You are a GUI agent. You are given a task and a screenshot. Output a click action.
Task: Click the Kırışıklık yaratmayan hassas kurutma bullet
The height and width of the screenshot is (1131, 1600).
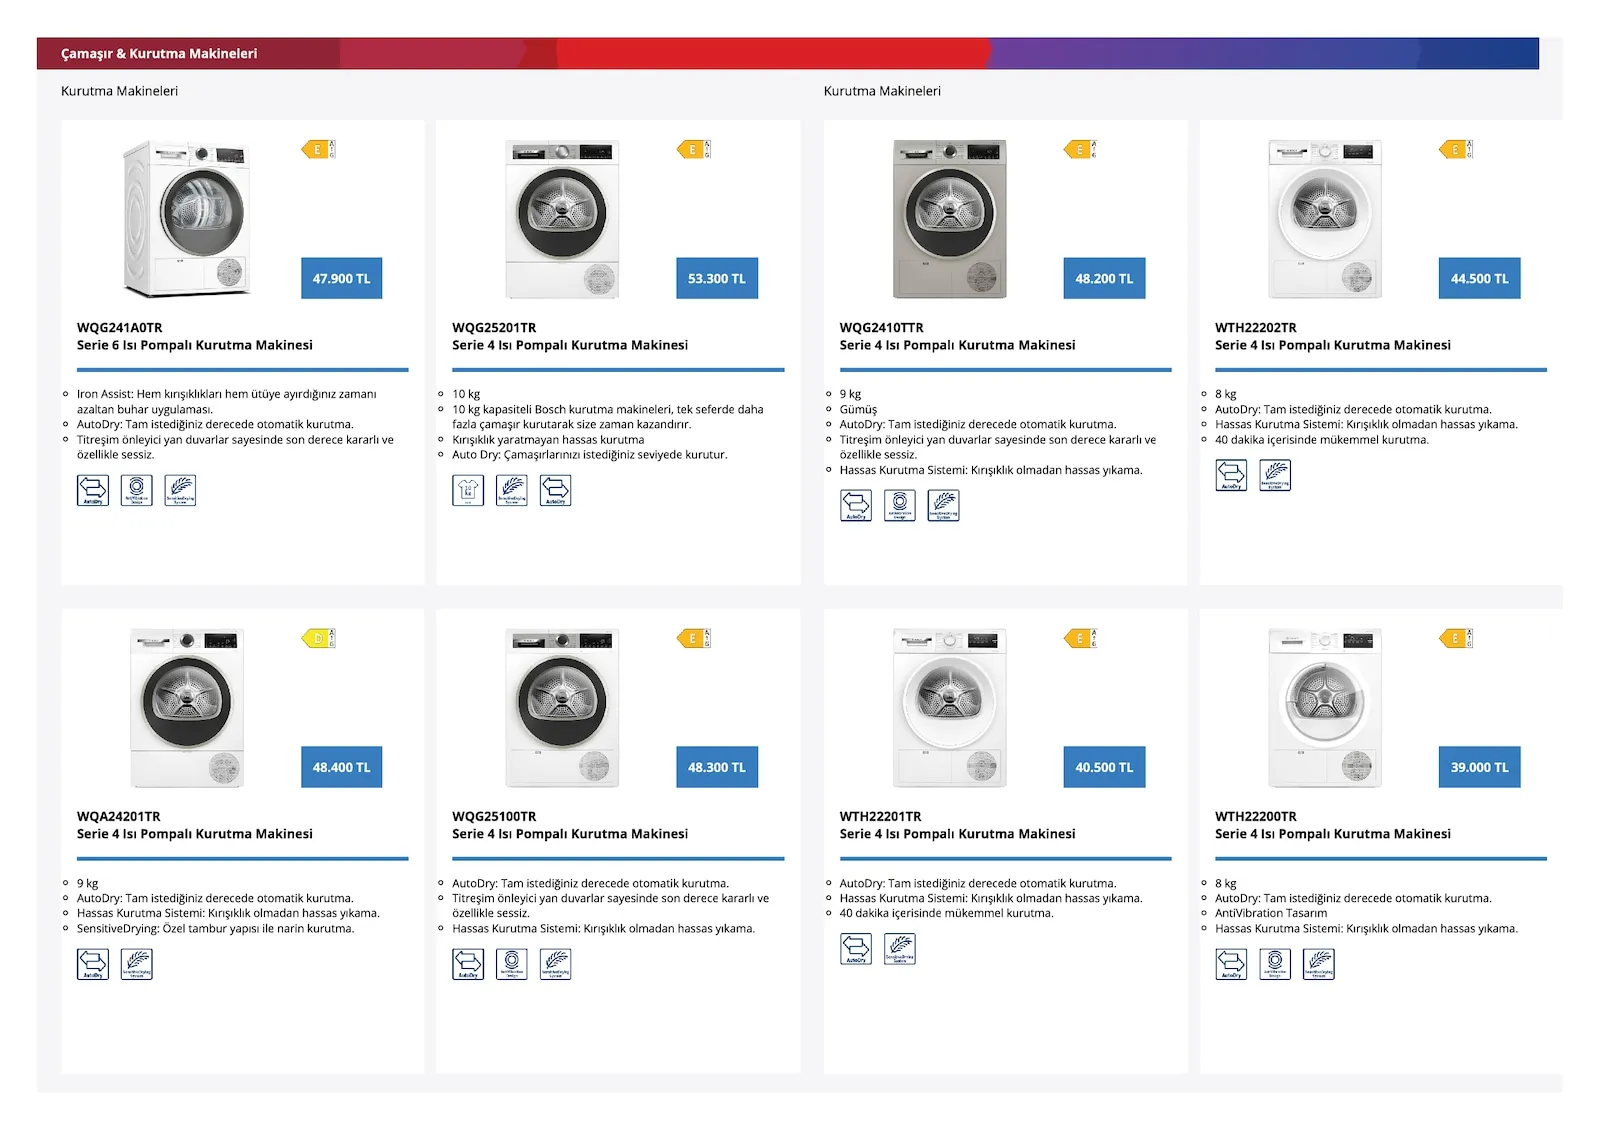click(548, 440)
